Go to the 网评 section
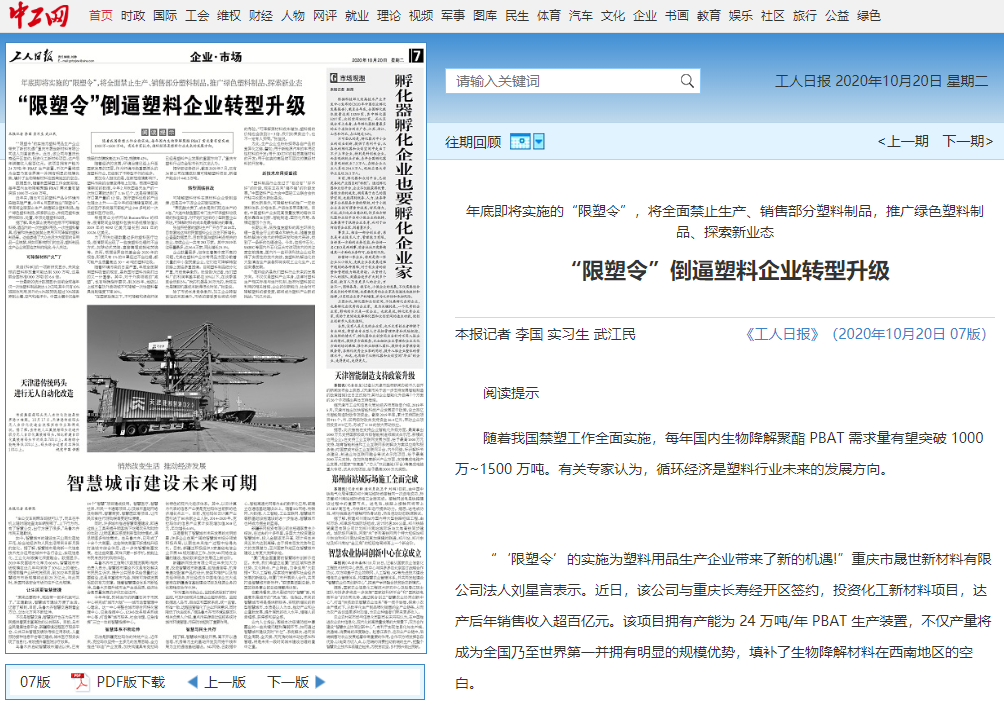This screenshot has width=1004, height=706. [325, 15]
